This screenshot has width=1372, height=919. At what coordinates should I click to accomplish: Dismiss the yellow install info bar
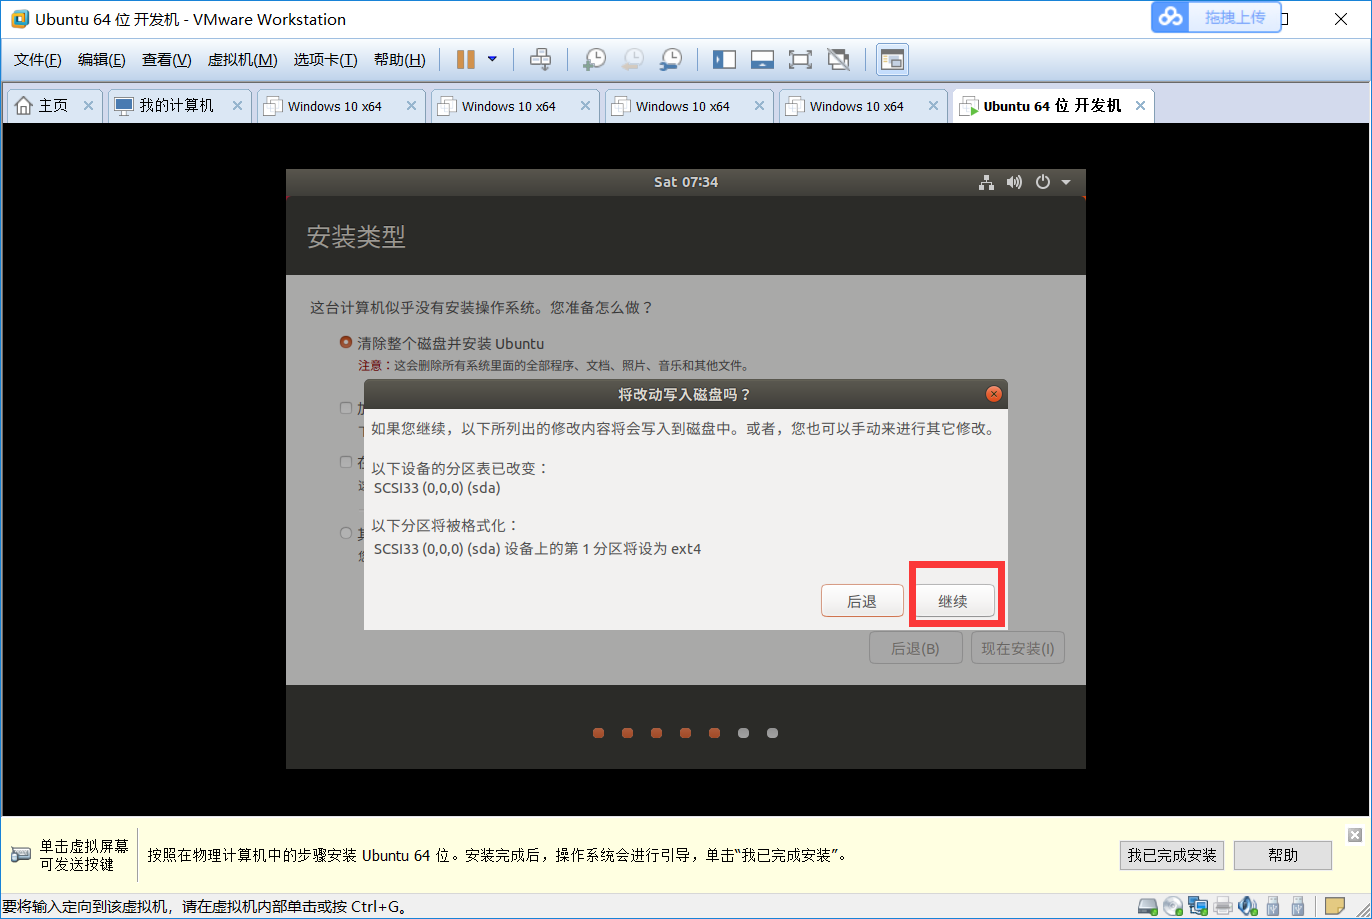(1355, 835)
